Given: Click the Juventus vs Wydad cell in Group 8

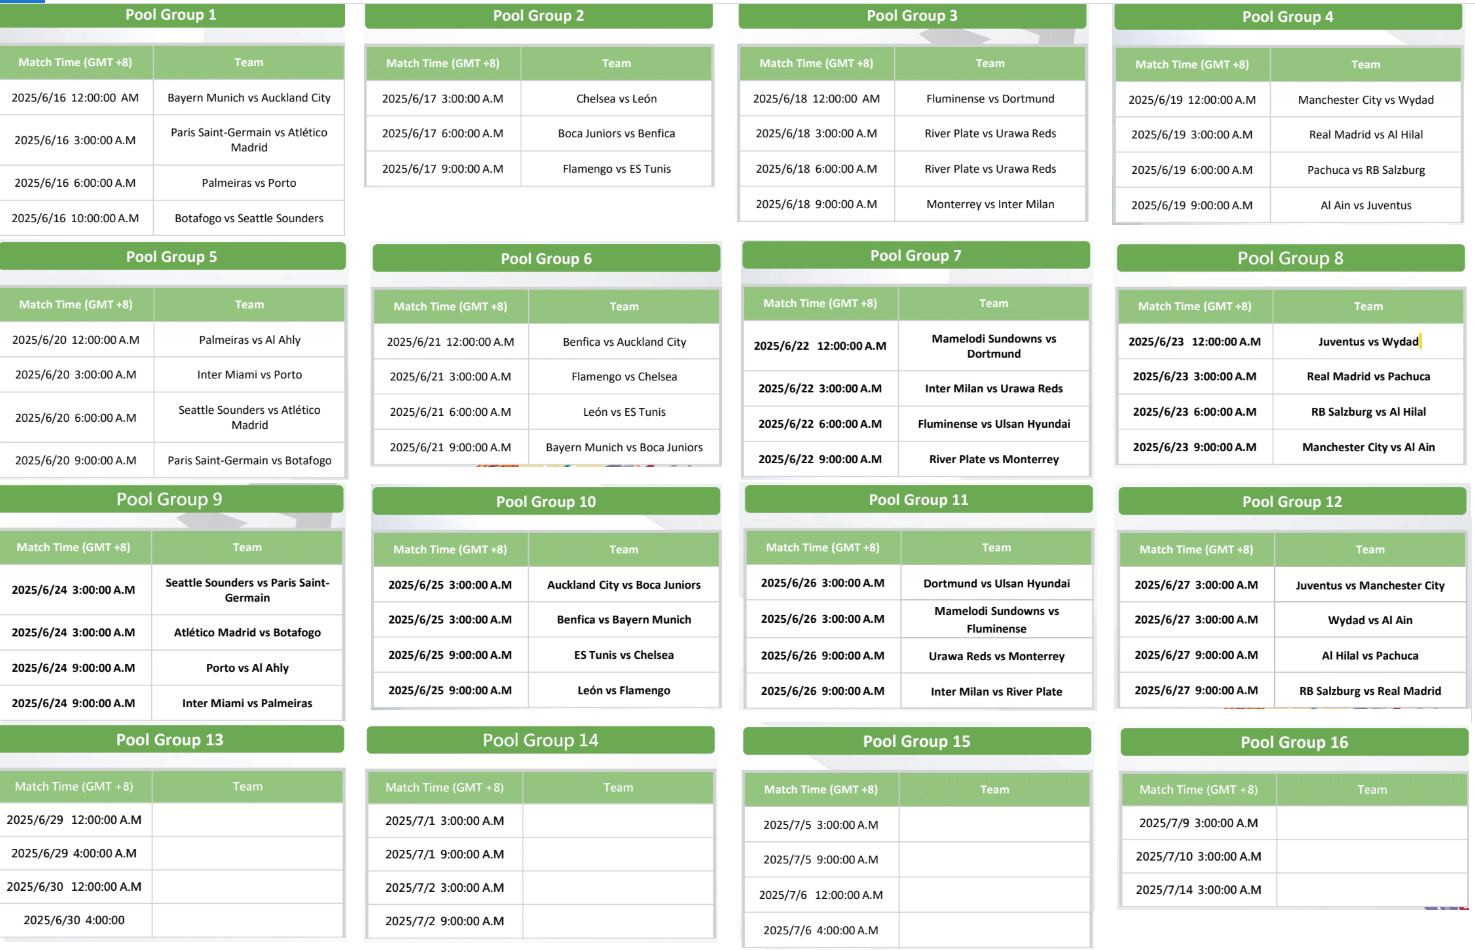Looking at the screenshot, I should pos(1368,342).
